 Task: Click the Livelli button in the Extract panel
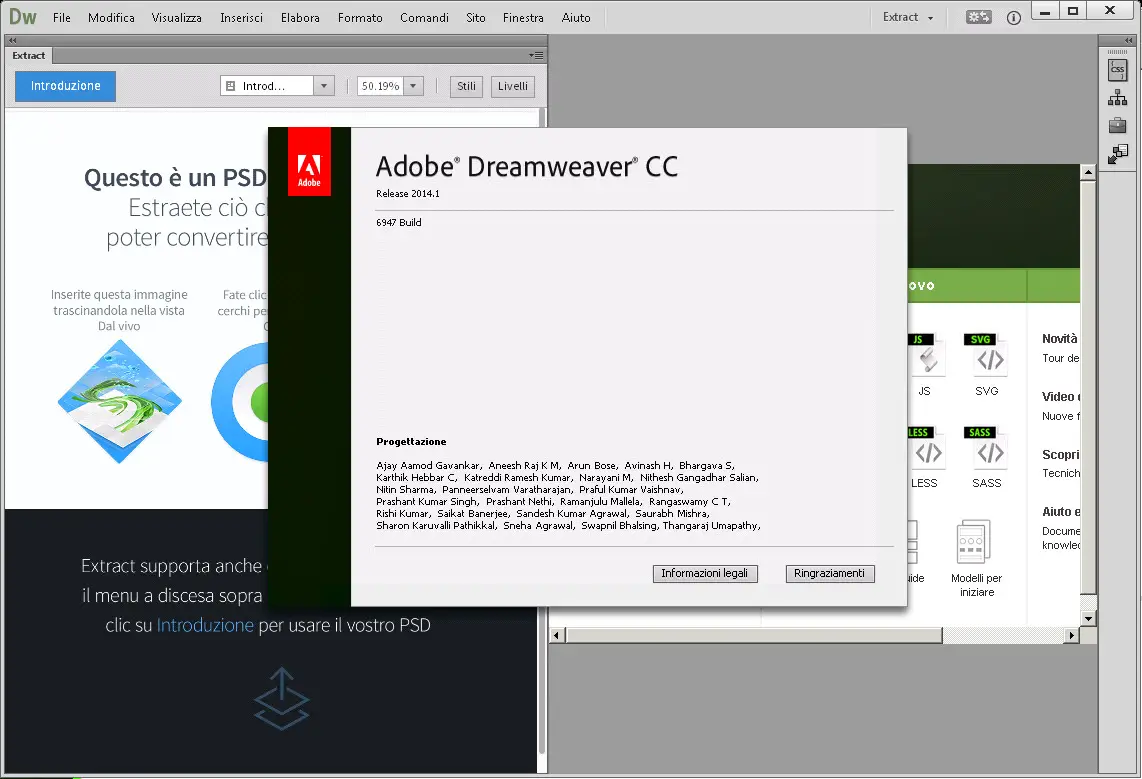513,86
